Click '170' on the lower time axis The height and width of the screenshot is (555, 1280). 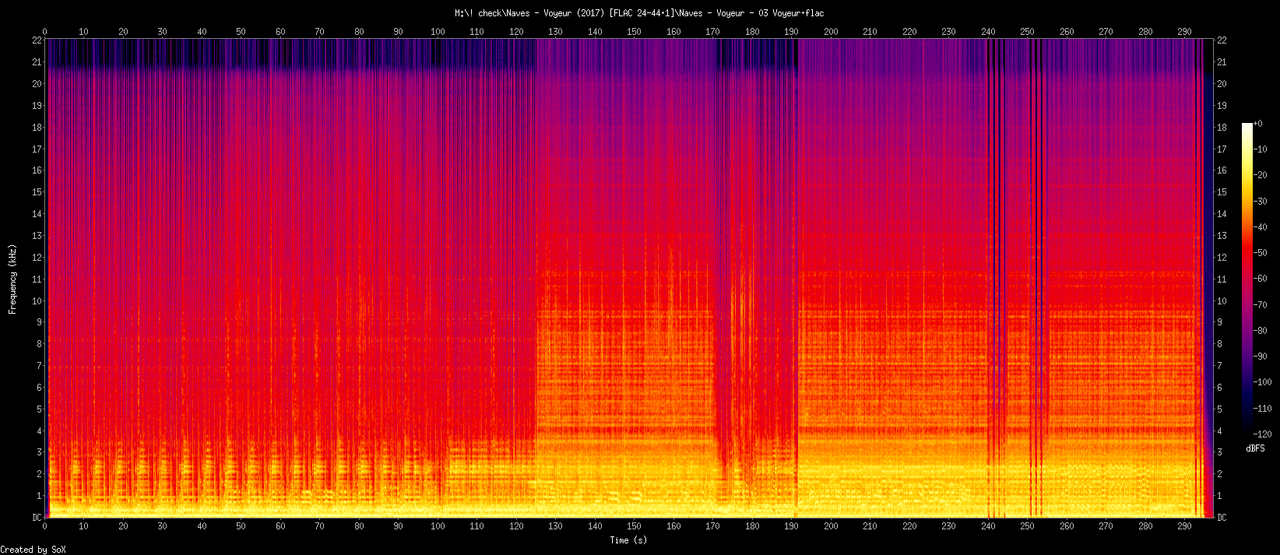713,526
